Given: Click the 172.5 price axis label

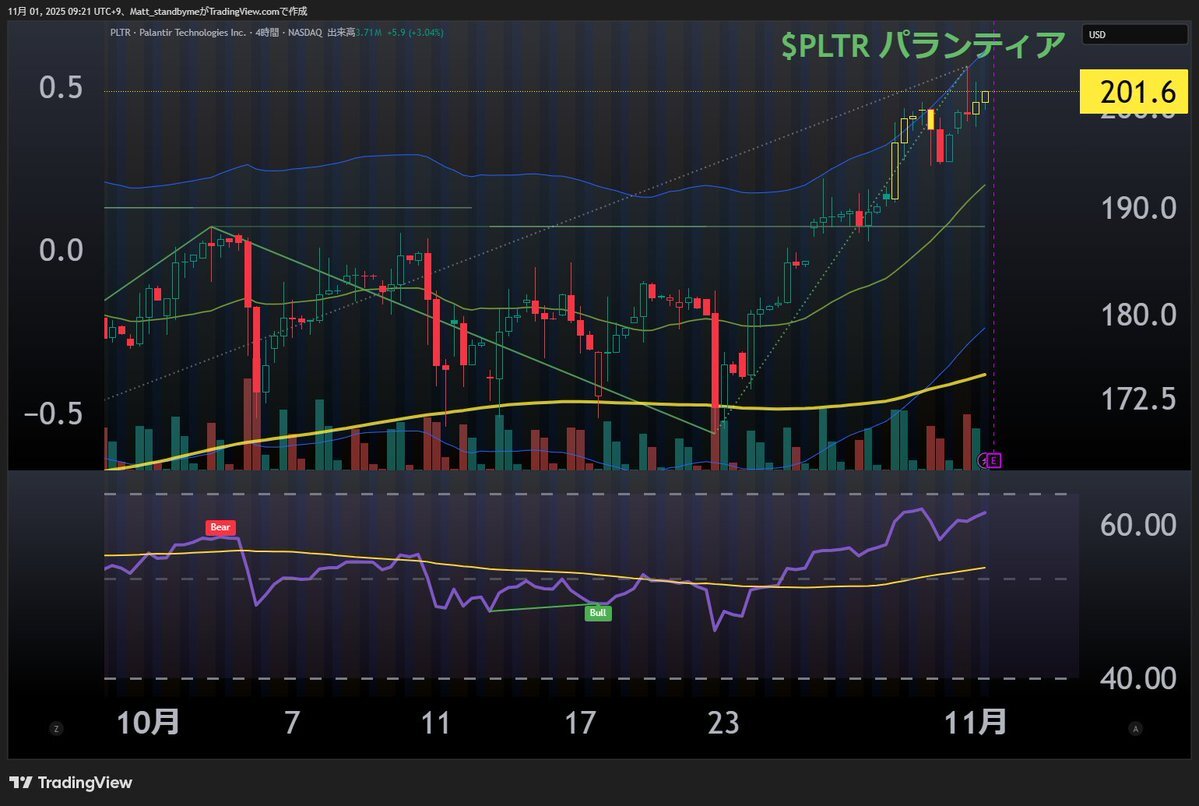Looking at the screenshot, I should click(1137, 400).
